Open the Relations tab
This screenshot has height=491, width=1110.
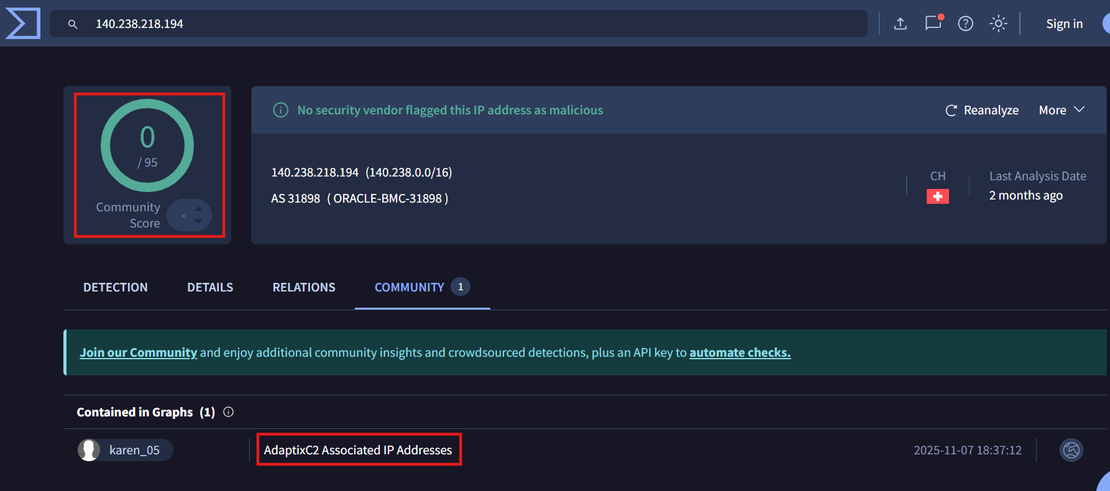[x=304, y=287]
